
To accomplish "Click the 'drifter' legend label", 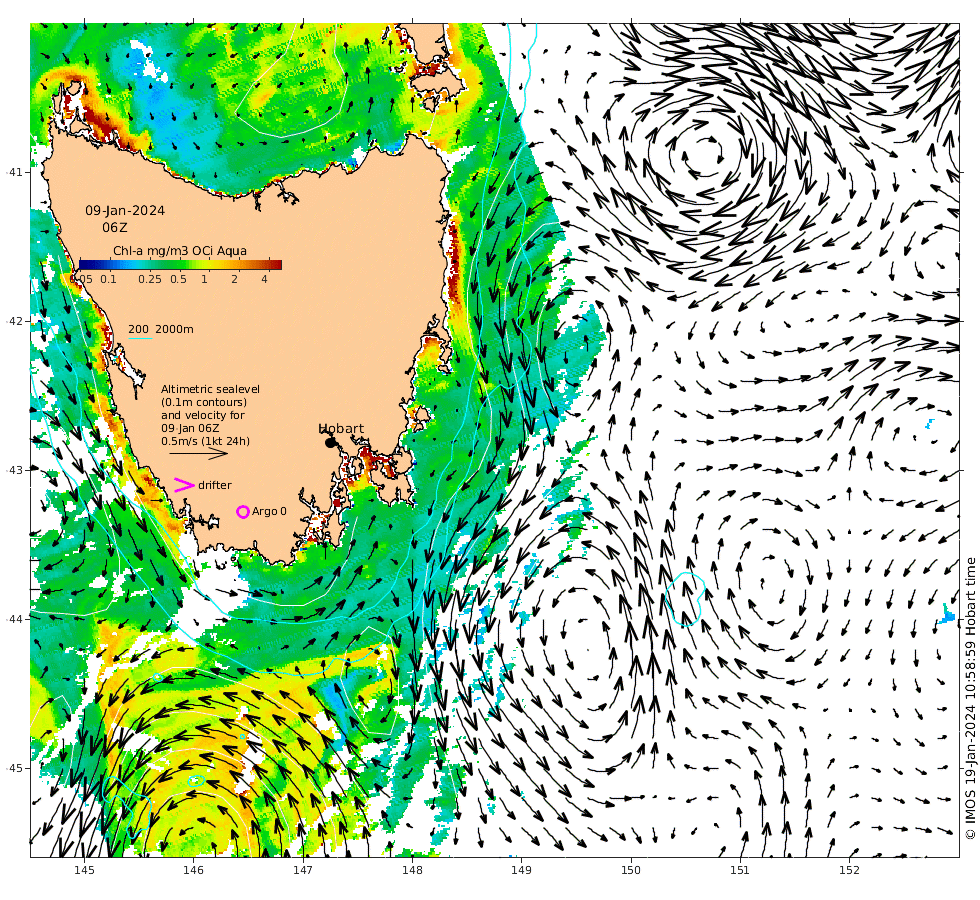I will coord(215,485).
